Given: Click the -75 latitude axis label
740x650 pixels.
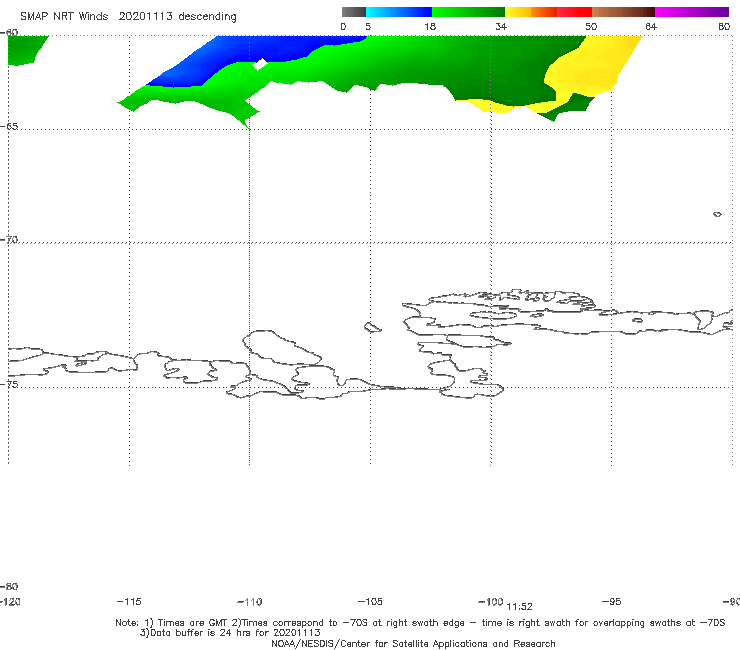Looking at the screenshot, I should coord(9,384).
